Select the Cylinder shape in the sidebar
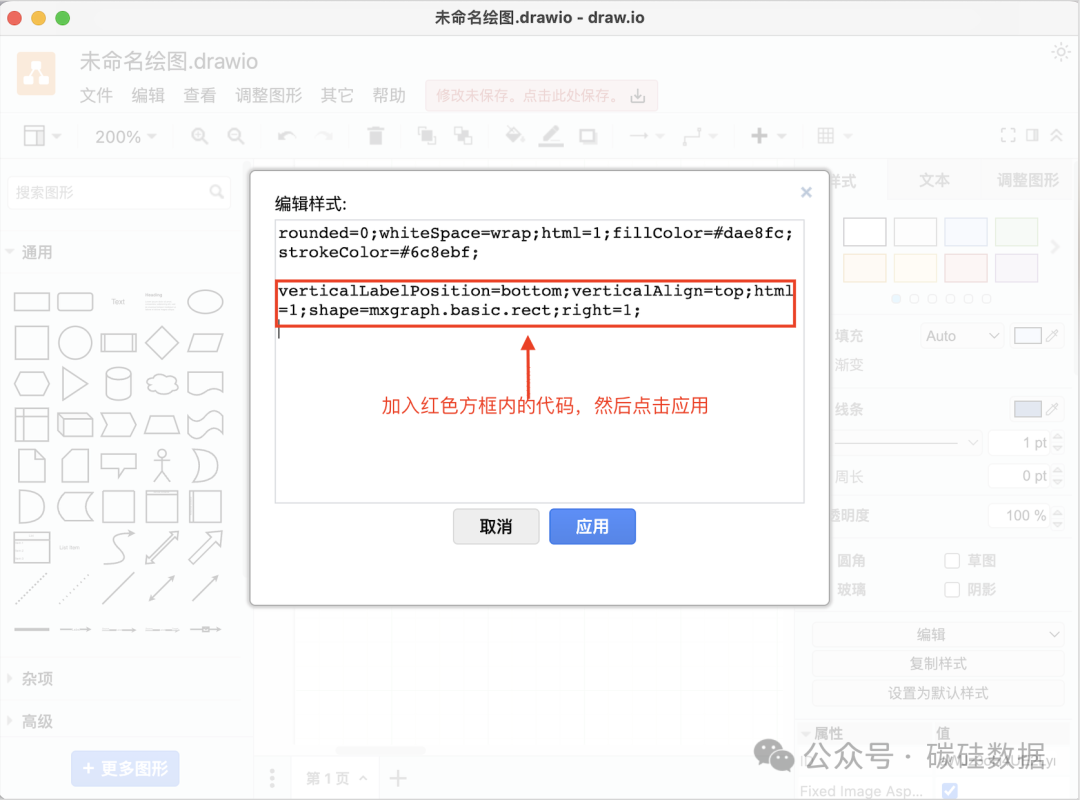1080x800 pixels. [118, 383]
